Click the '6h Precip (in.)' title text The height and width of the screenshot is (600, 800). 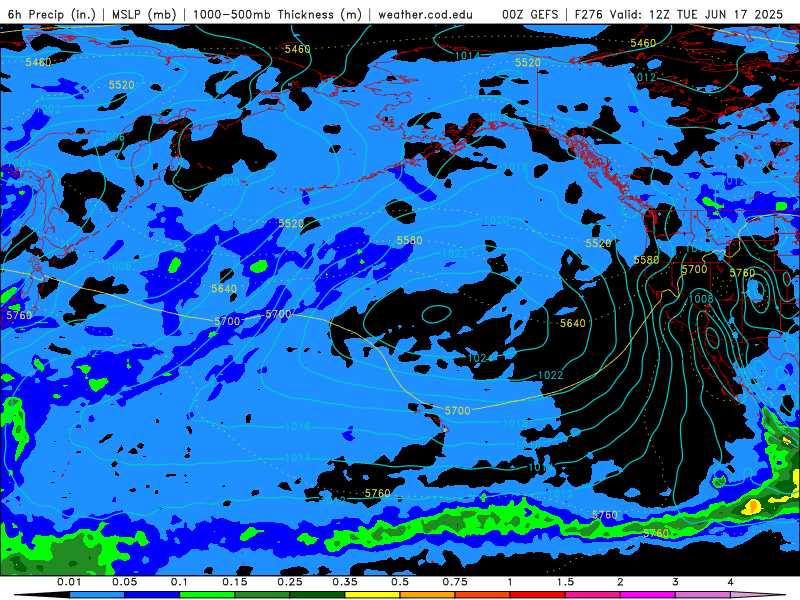pos(52,14)
